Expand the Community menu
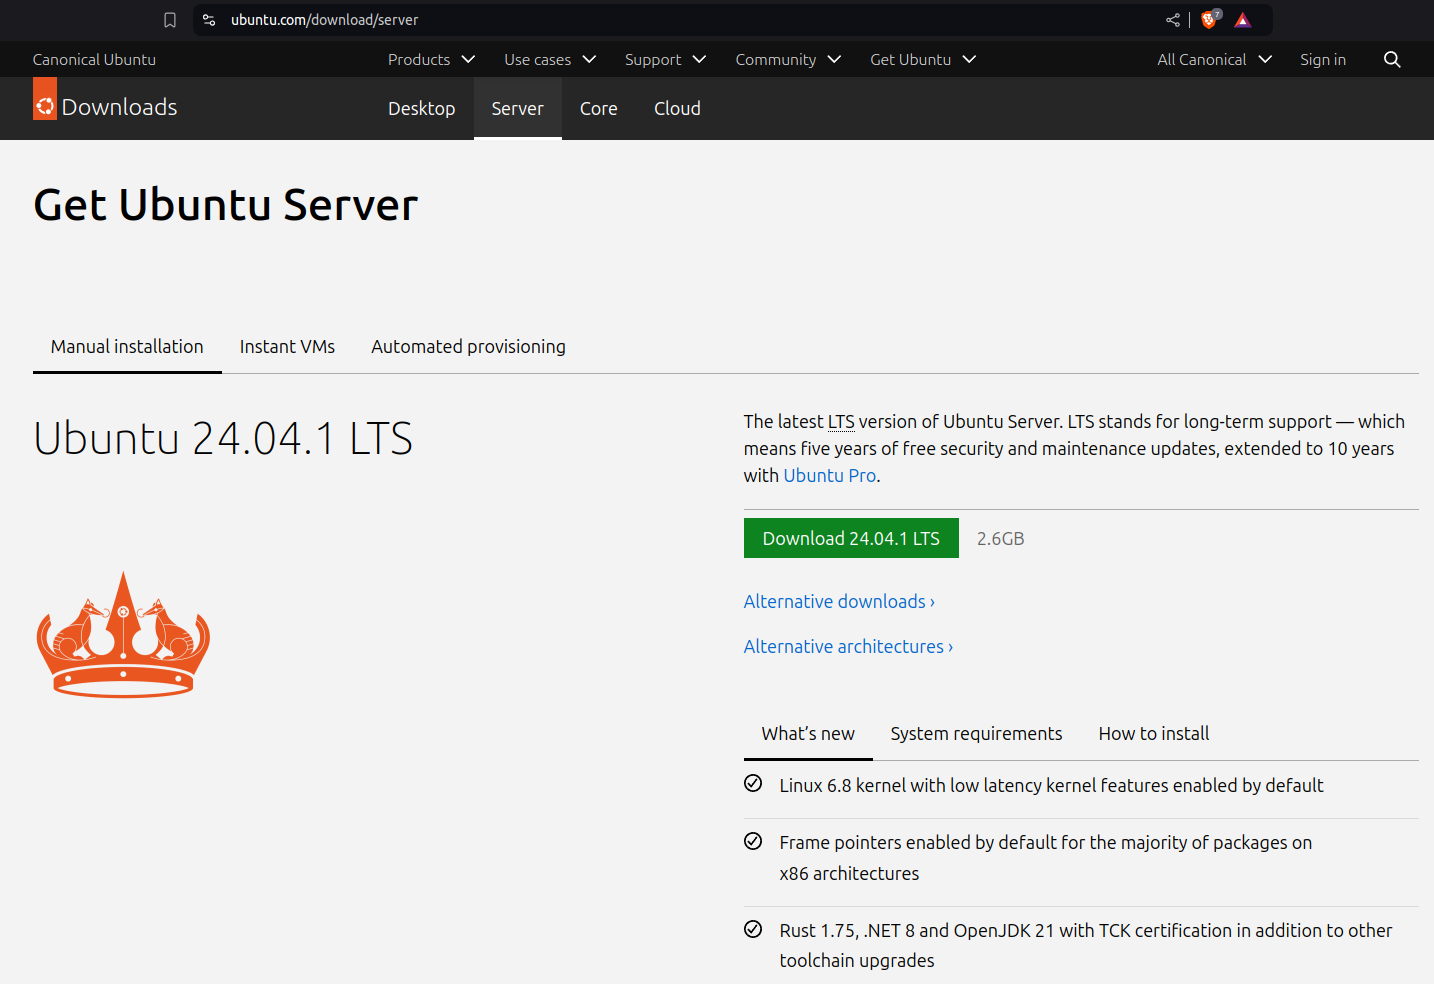This screenshot has height=984, width=1434. [788, 60]
